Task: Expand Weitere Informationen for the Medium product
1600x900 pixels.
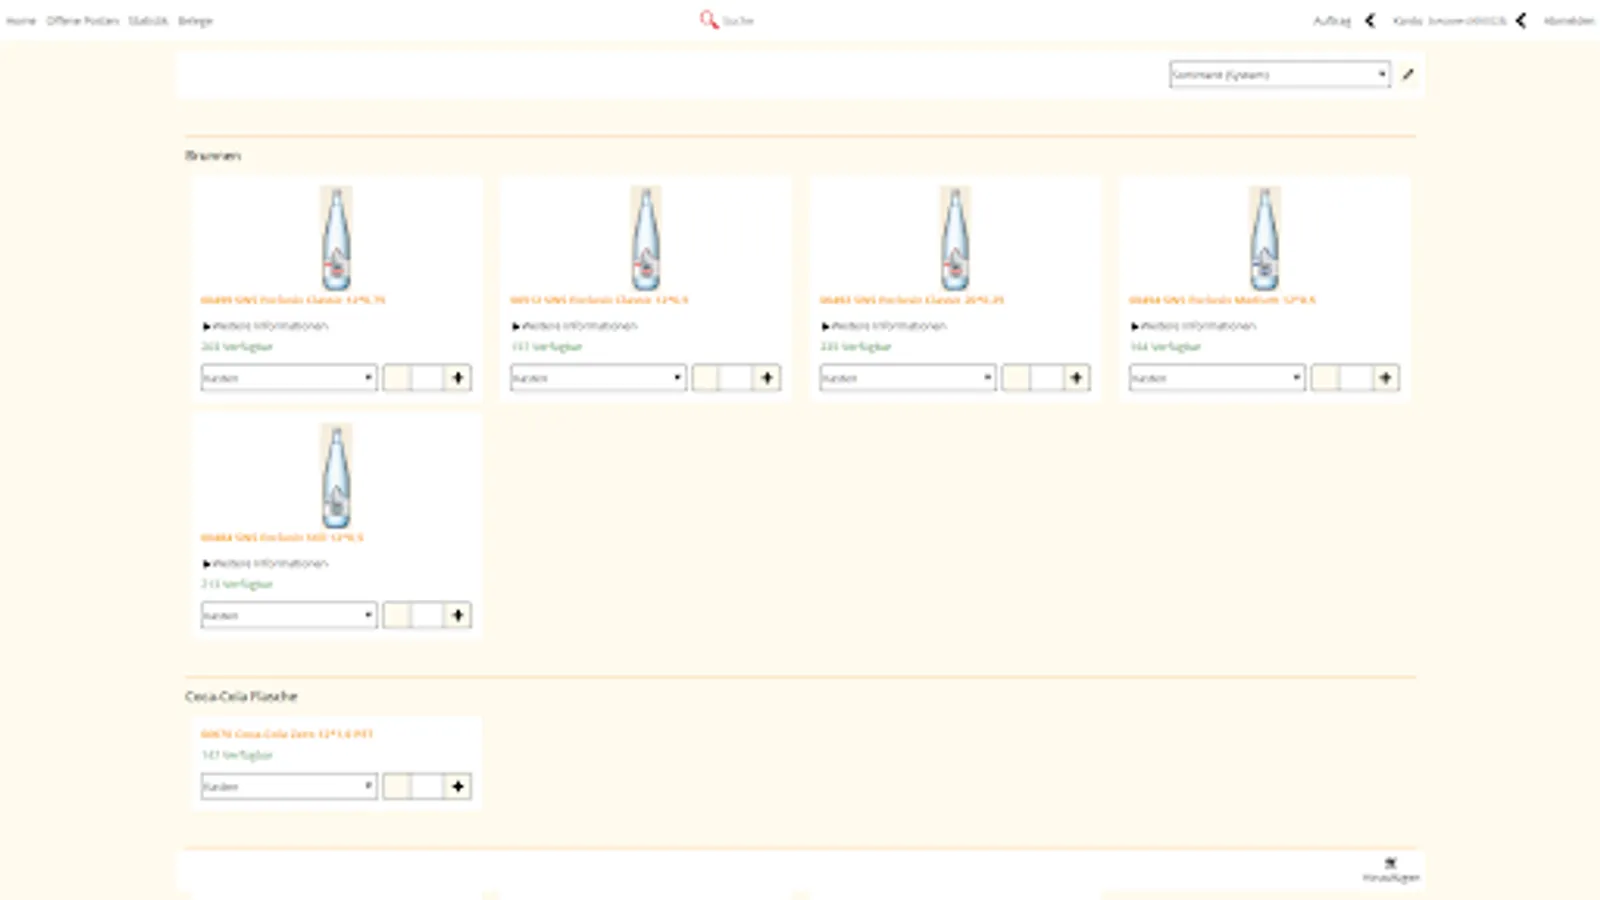Action: click(x=1193, y=326)
